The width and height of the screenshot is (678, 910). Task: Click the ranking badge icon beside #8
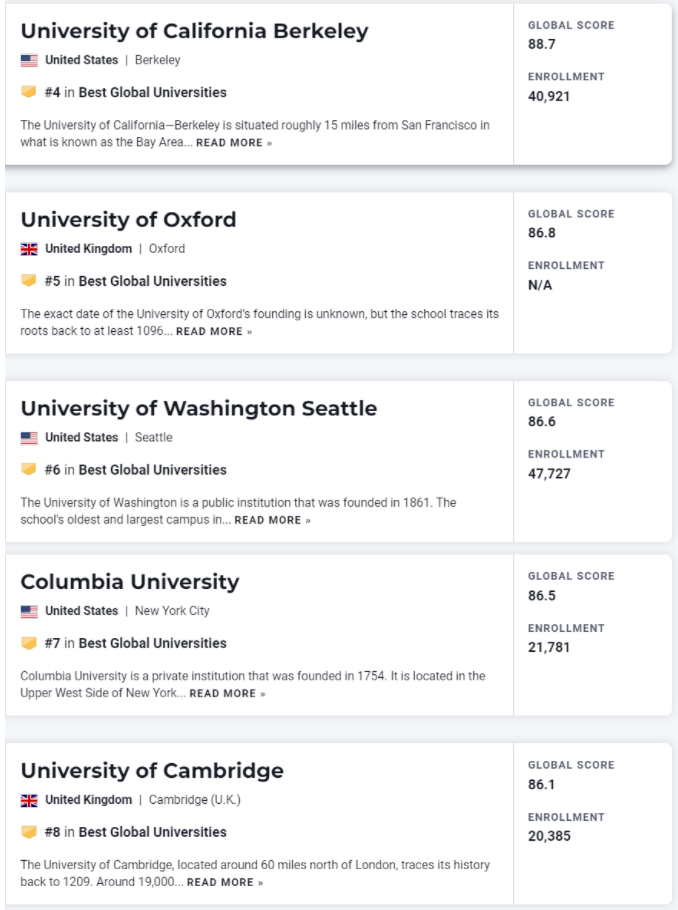click(x=29, y=832)
